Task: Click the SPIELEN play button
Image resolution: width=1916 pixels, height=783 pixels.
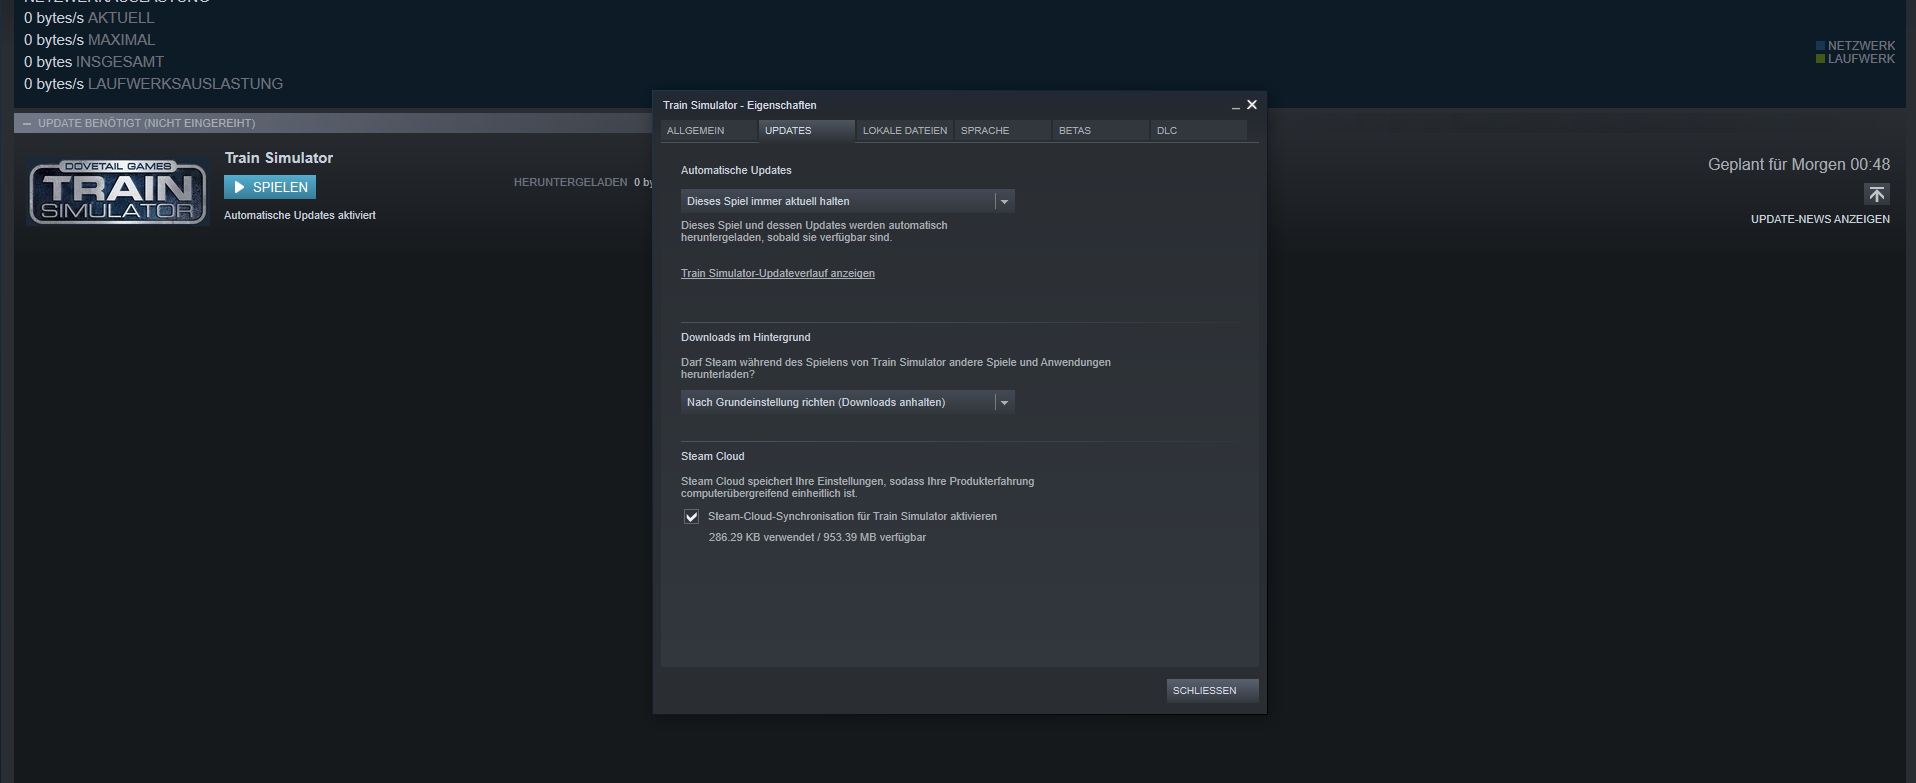Action: tap(270, 187)
